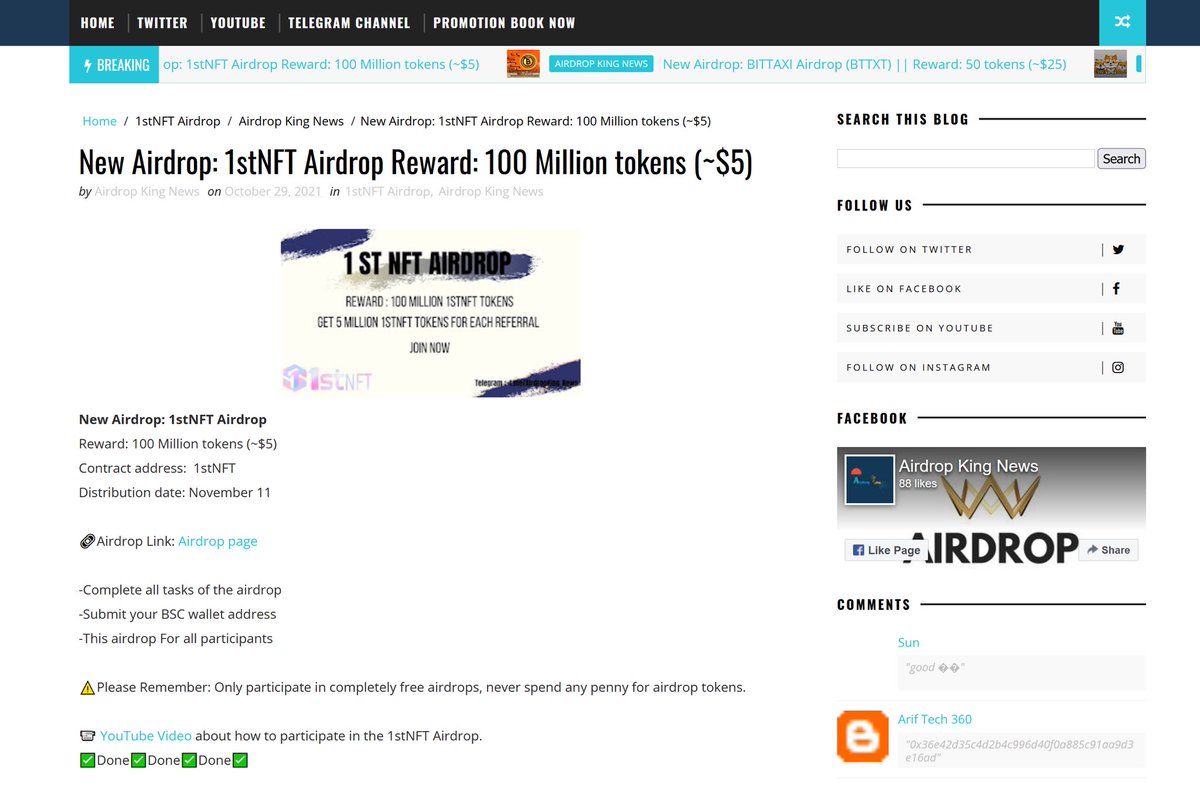The width and height of the screenshot is (1200, 785).
Task: Click the Search button in the sidebar
Action: point(1121,158)
